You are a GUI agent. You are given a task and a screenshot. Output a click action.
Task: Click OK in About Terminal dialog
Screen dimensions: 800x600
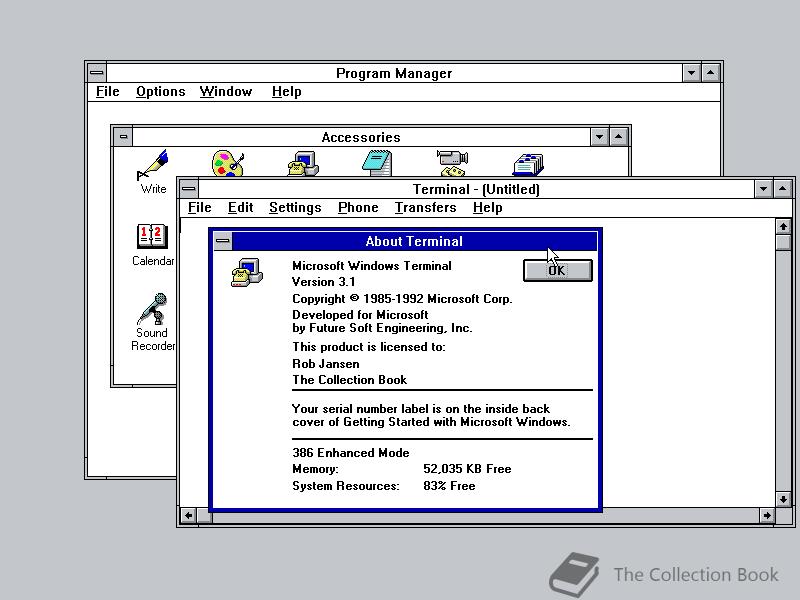pyautogui.click(x=558, y=270)
